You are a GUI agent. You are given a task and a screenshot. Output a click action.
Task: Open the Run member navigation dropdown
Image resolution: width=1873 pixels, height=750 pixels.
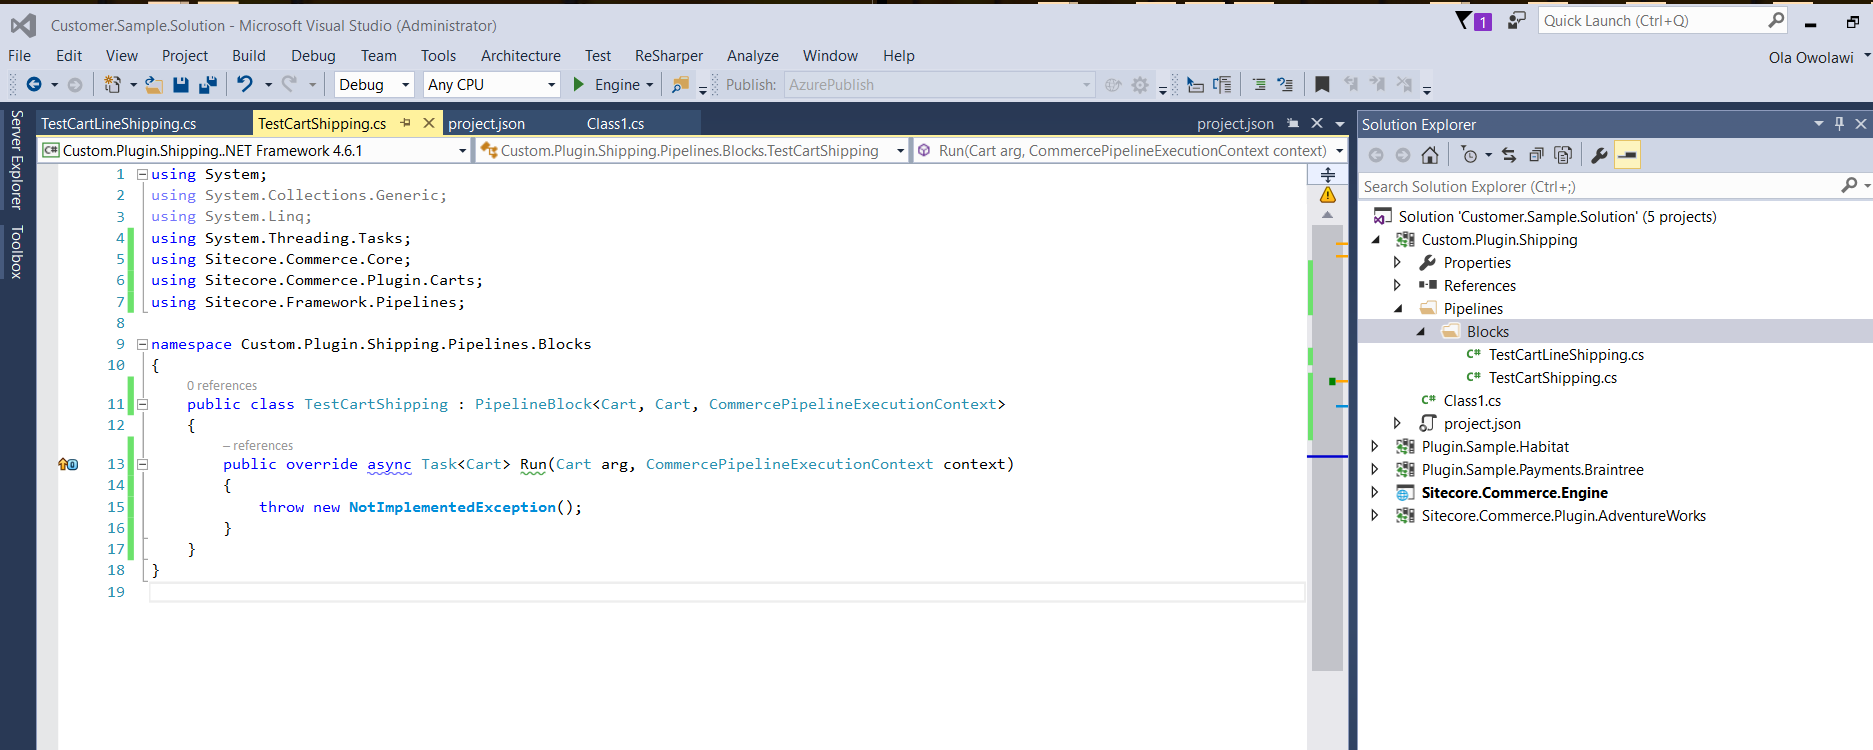[x=1130, y=150]
